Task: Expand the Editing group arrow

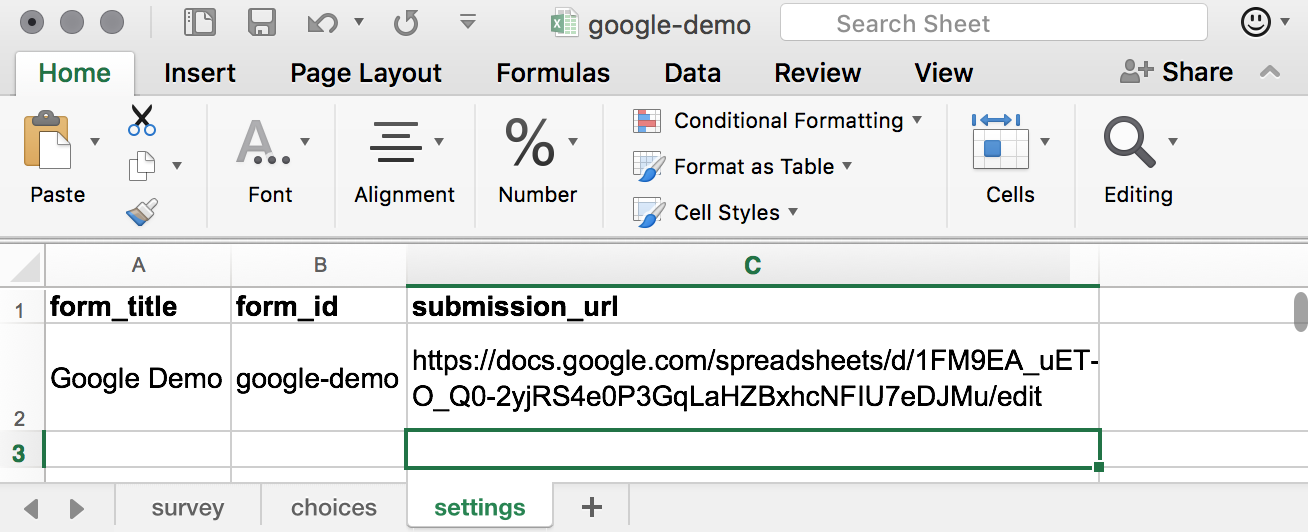Action: point(1173,142)
